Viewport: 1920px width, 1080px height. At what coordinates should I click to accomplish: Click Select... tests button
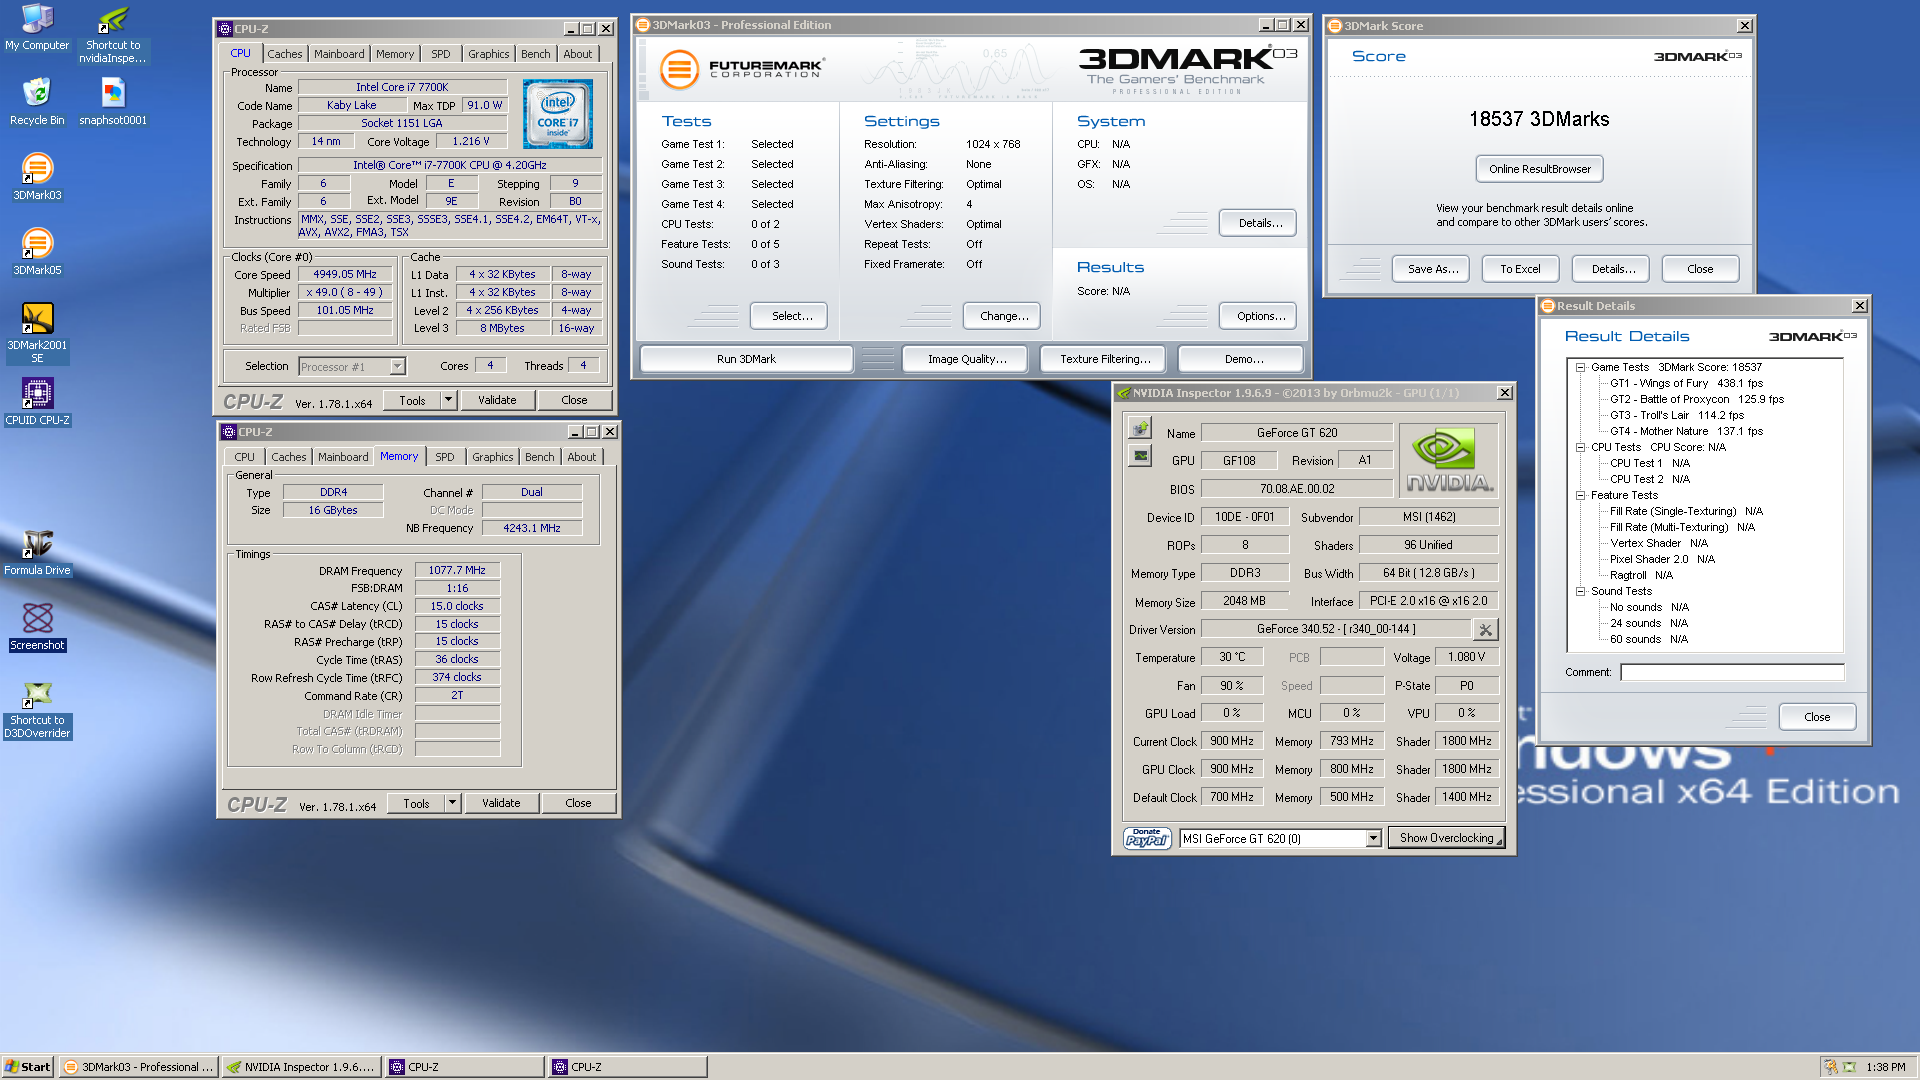789,316
